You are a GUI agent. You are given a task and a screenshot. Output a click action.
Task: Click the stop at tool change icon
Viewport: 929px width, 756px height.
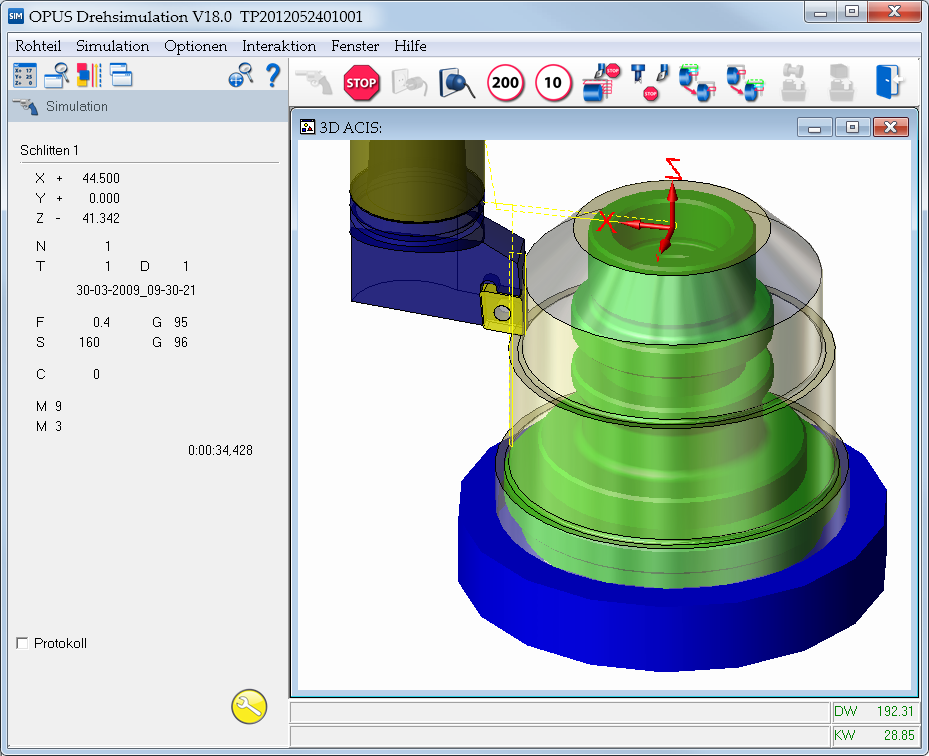(649, 82)
